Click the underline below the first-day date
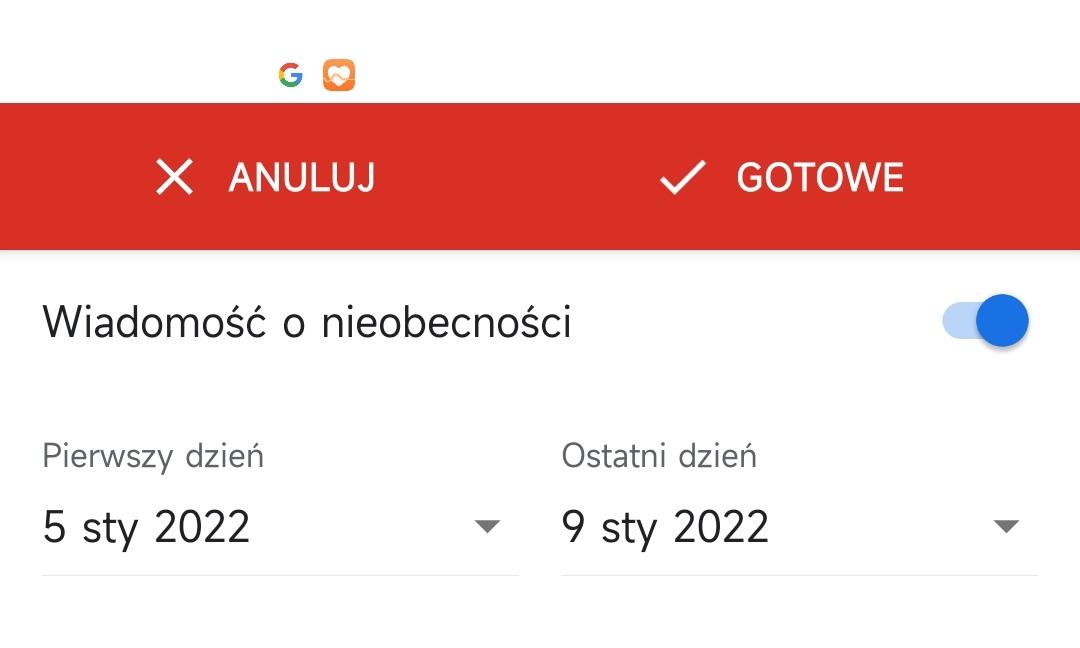1080x648 pixels. [x=280, y=575]
